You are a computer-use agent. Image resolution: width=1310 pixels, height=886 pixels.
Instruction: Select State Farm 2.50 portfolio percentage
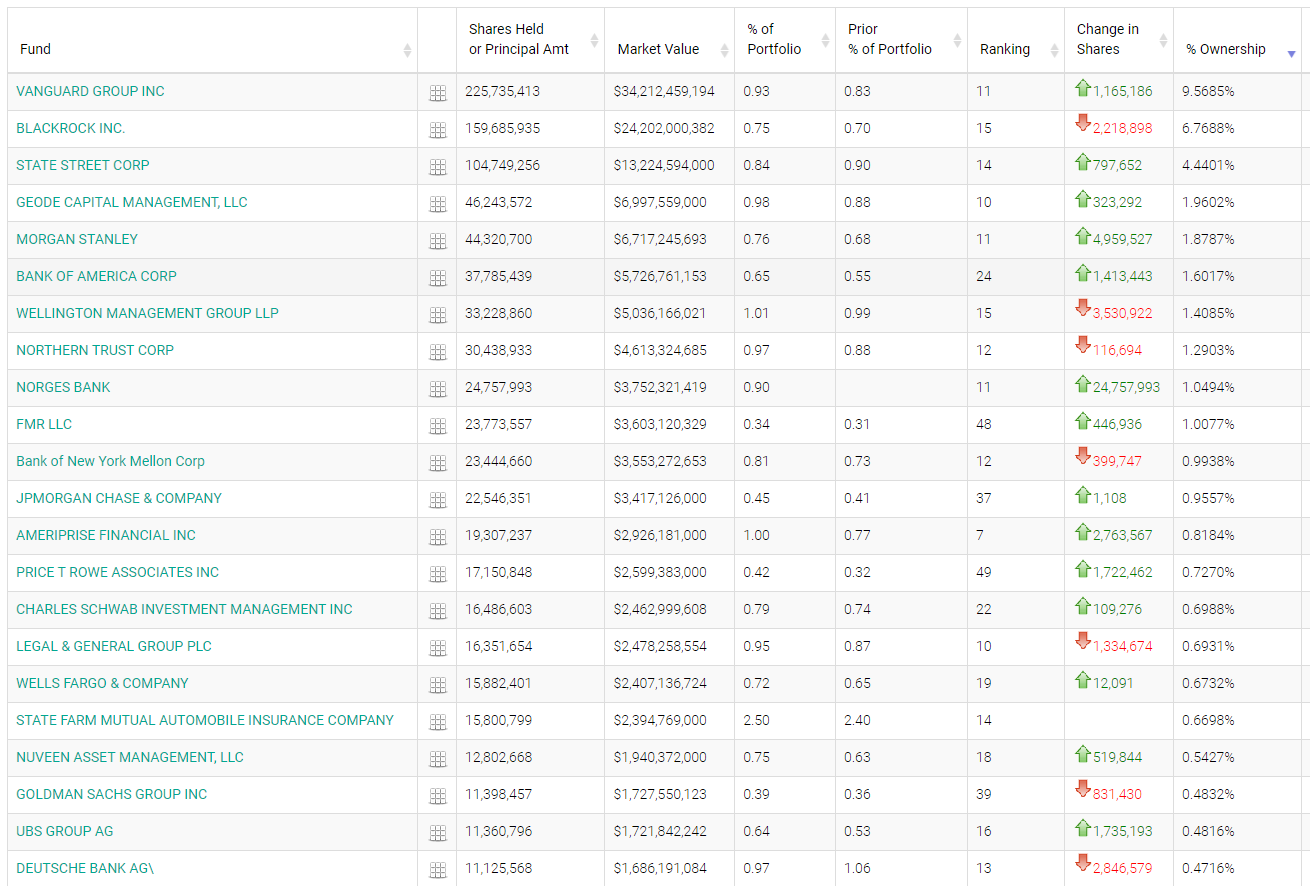coord(756,720)
